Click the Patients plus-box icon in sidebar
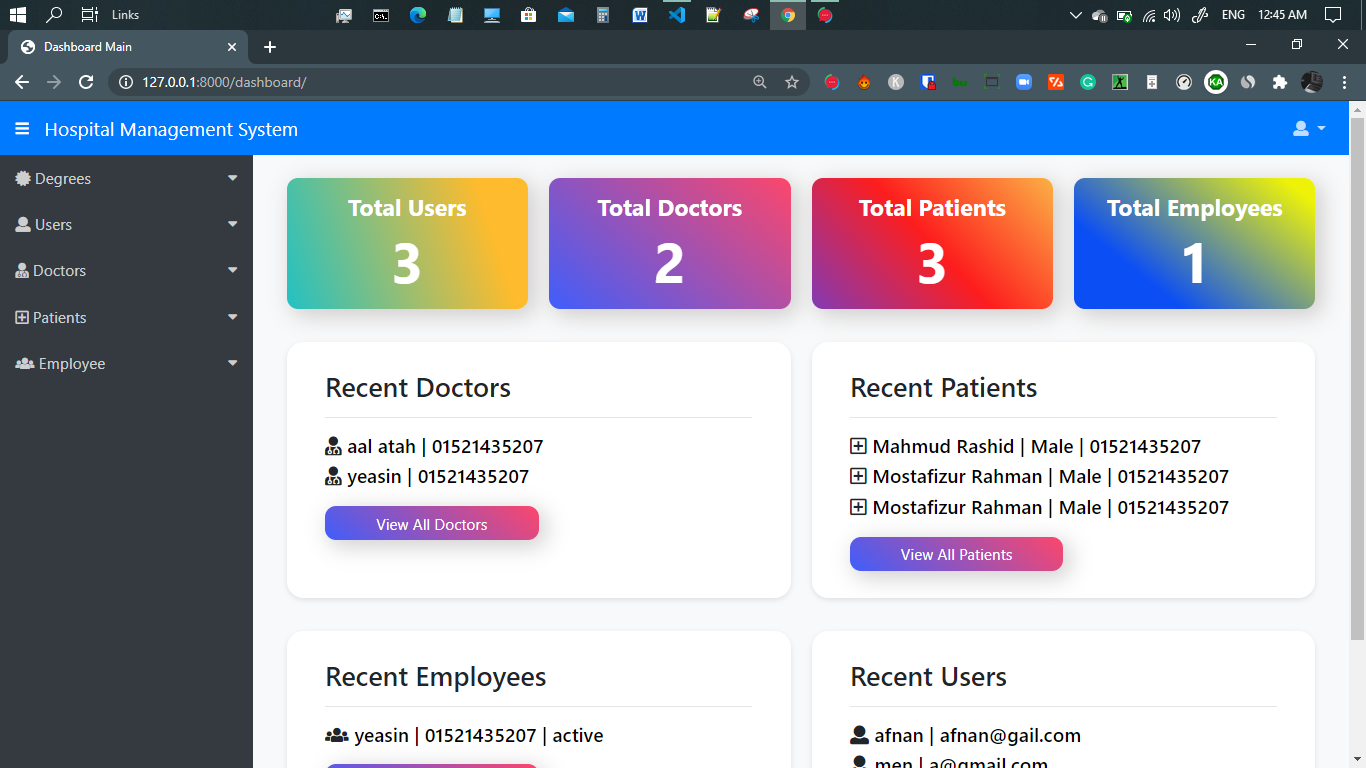Viewport: 1366px width, 768px height. (22, 317)
